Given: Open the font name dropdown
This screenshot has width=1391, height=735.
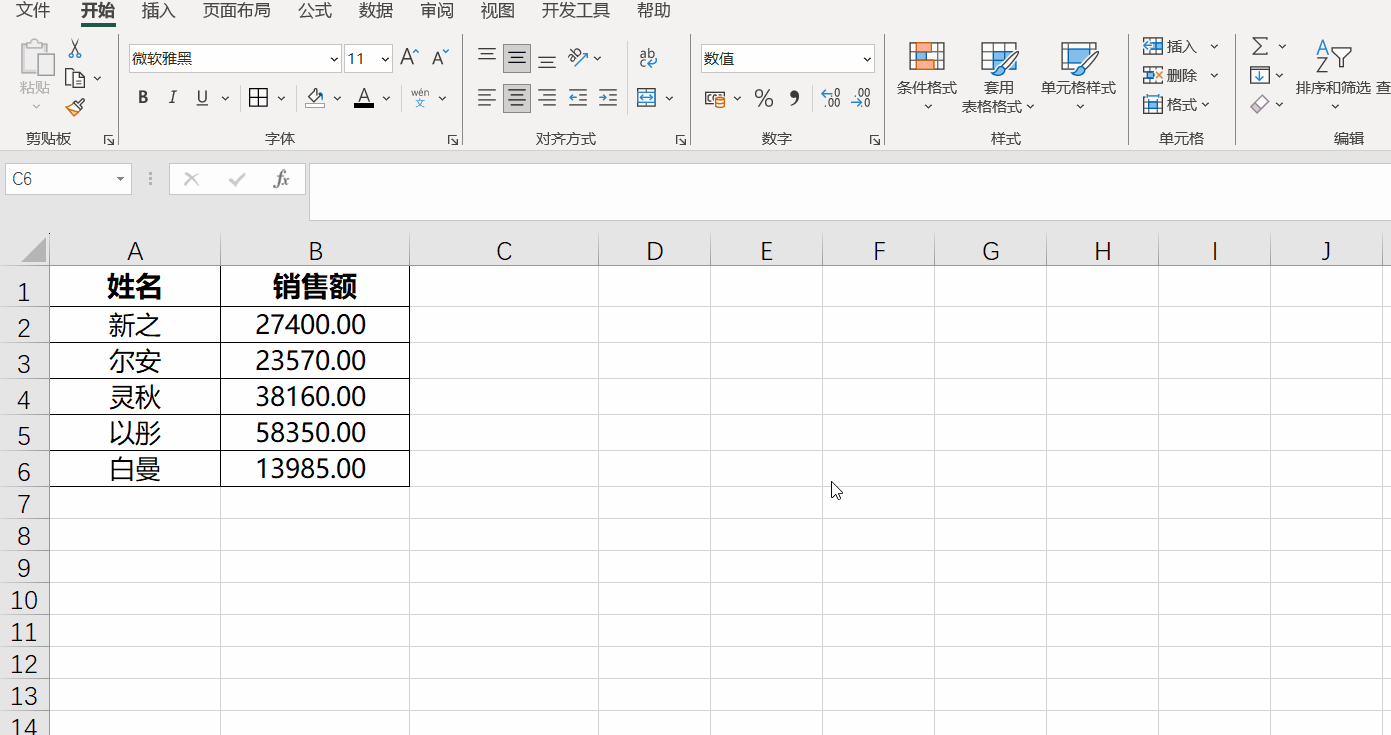Looking at the screenshot, I should point(333,59).
